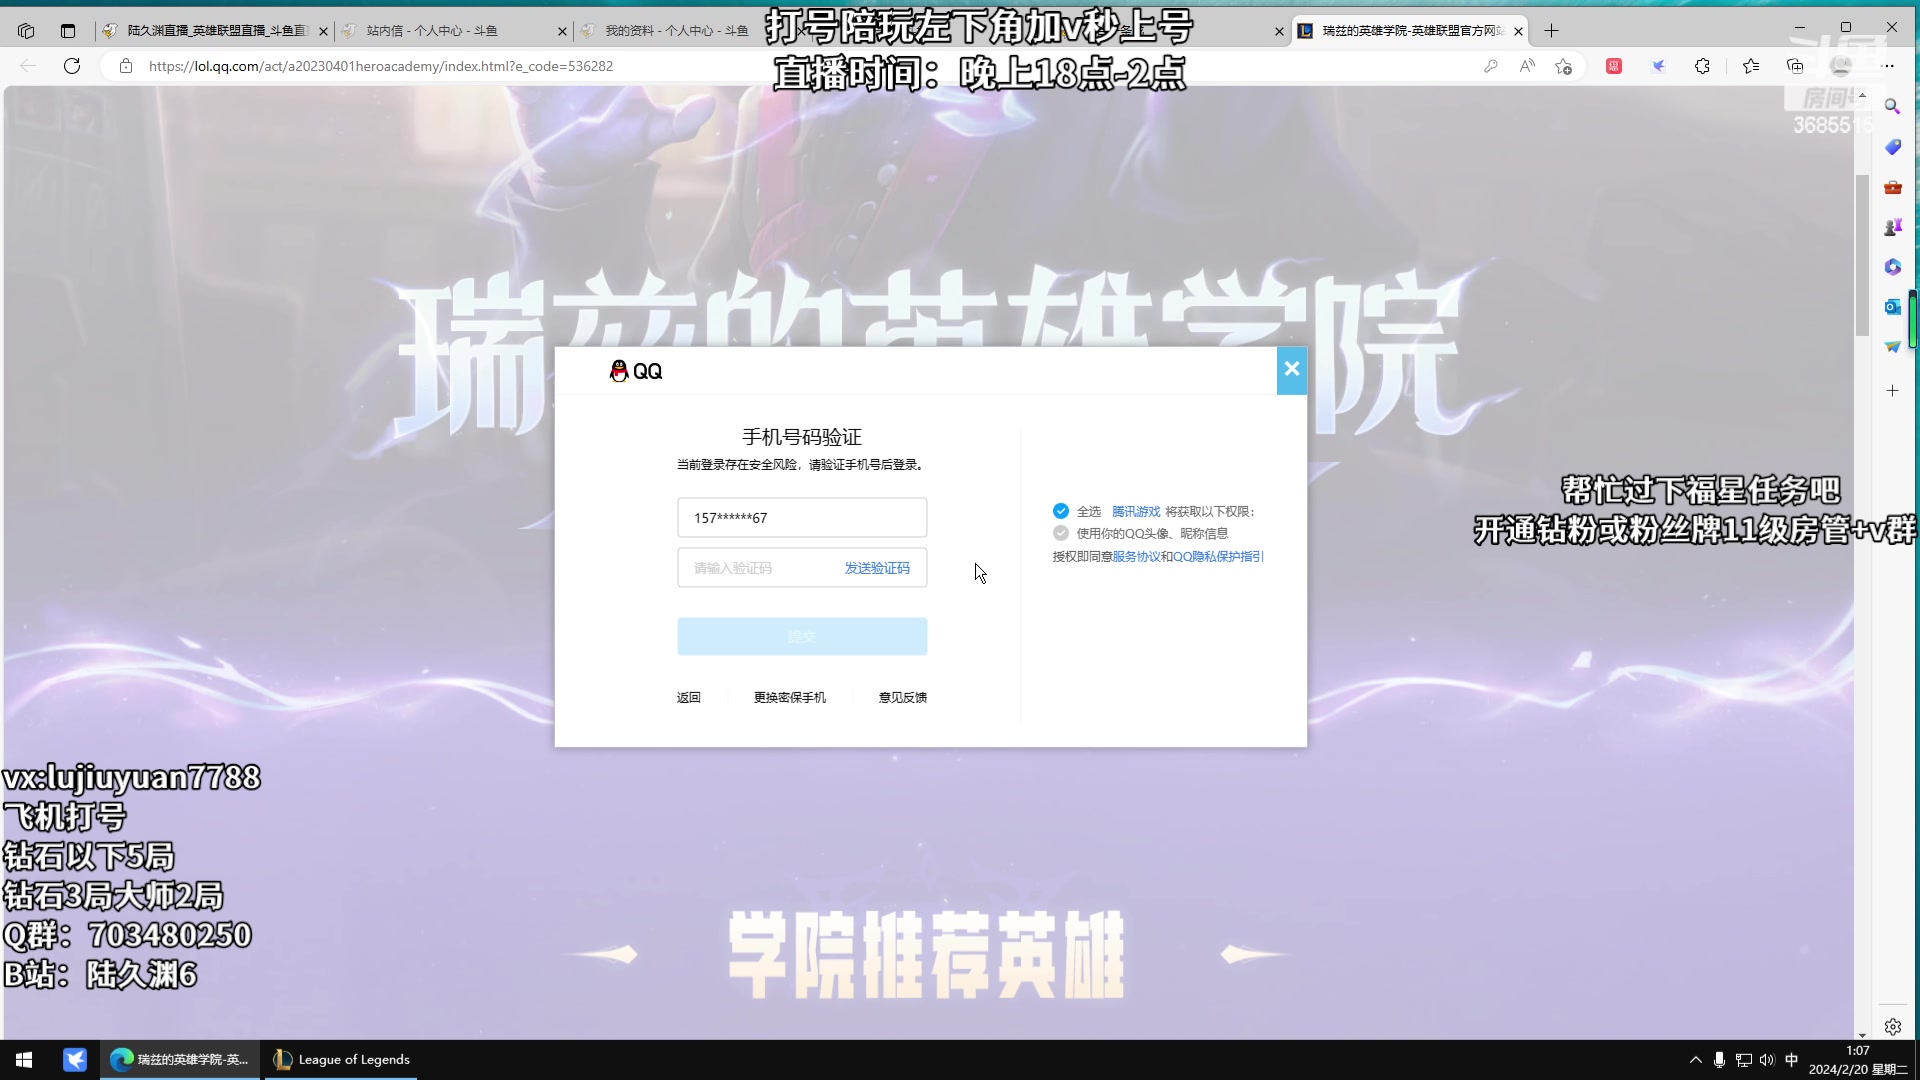Image resolution: width=1920 pixels, height=1080 pixels.
Task: Click the password key icon in the address bar
Action: (1491, 66)
